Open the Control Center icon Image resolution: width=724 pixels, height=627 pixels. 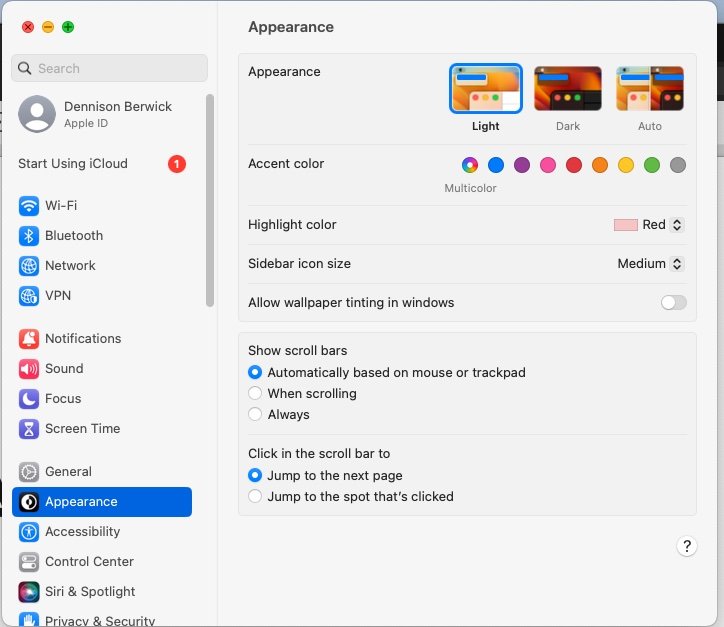pyautogui.click(x=29, y=561)
